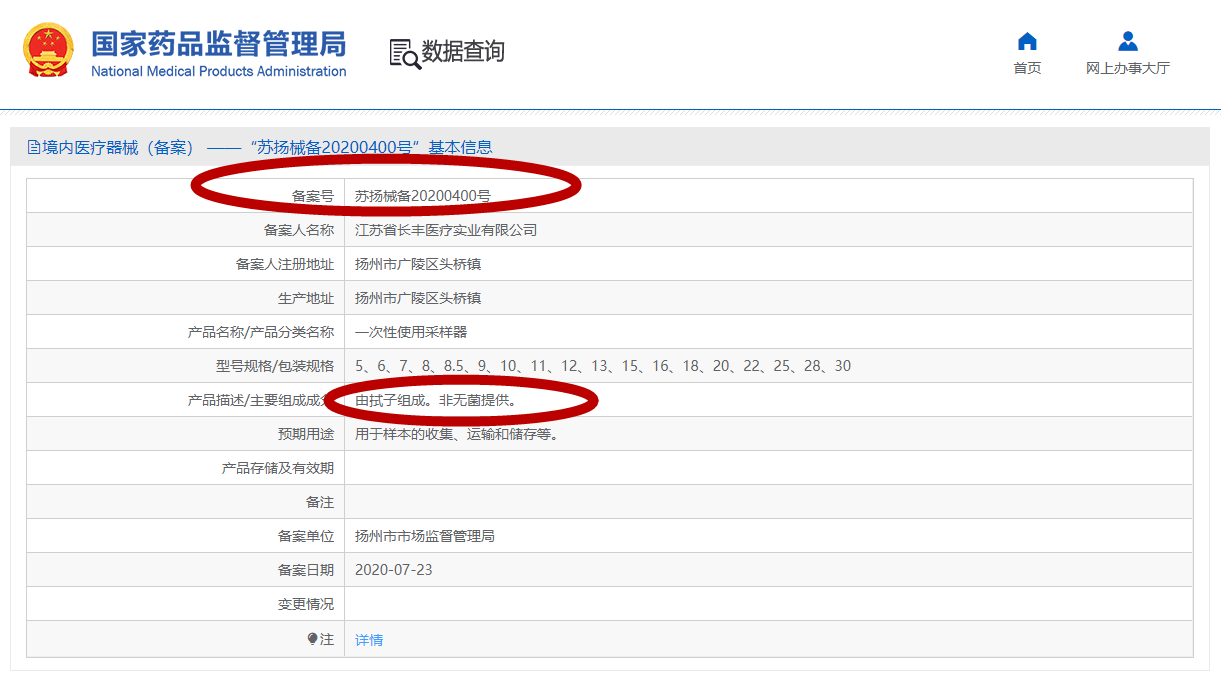Click the 首页 label
Screen dimensions: 1221x680
1027,68
